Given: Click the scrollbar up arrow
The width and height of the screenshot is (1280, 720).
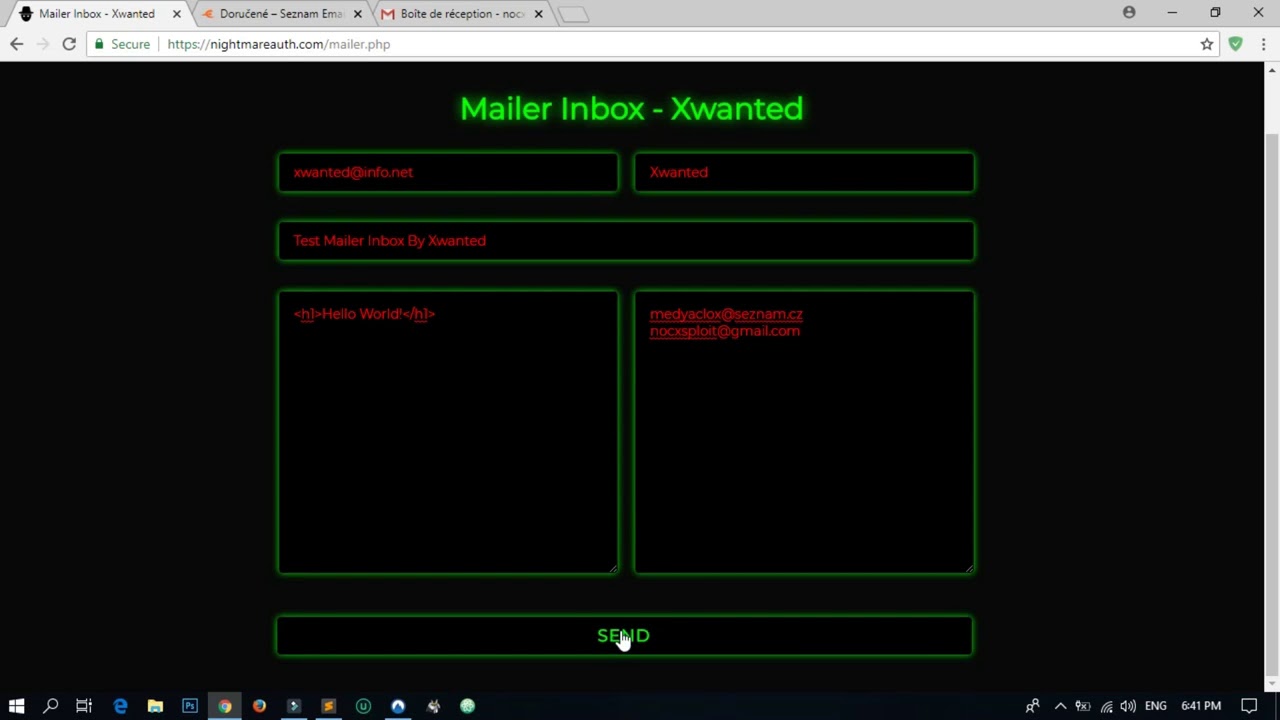Looking at the screenshot, I should (x=1273, y=70).
